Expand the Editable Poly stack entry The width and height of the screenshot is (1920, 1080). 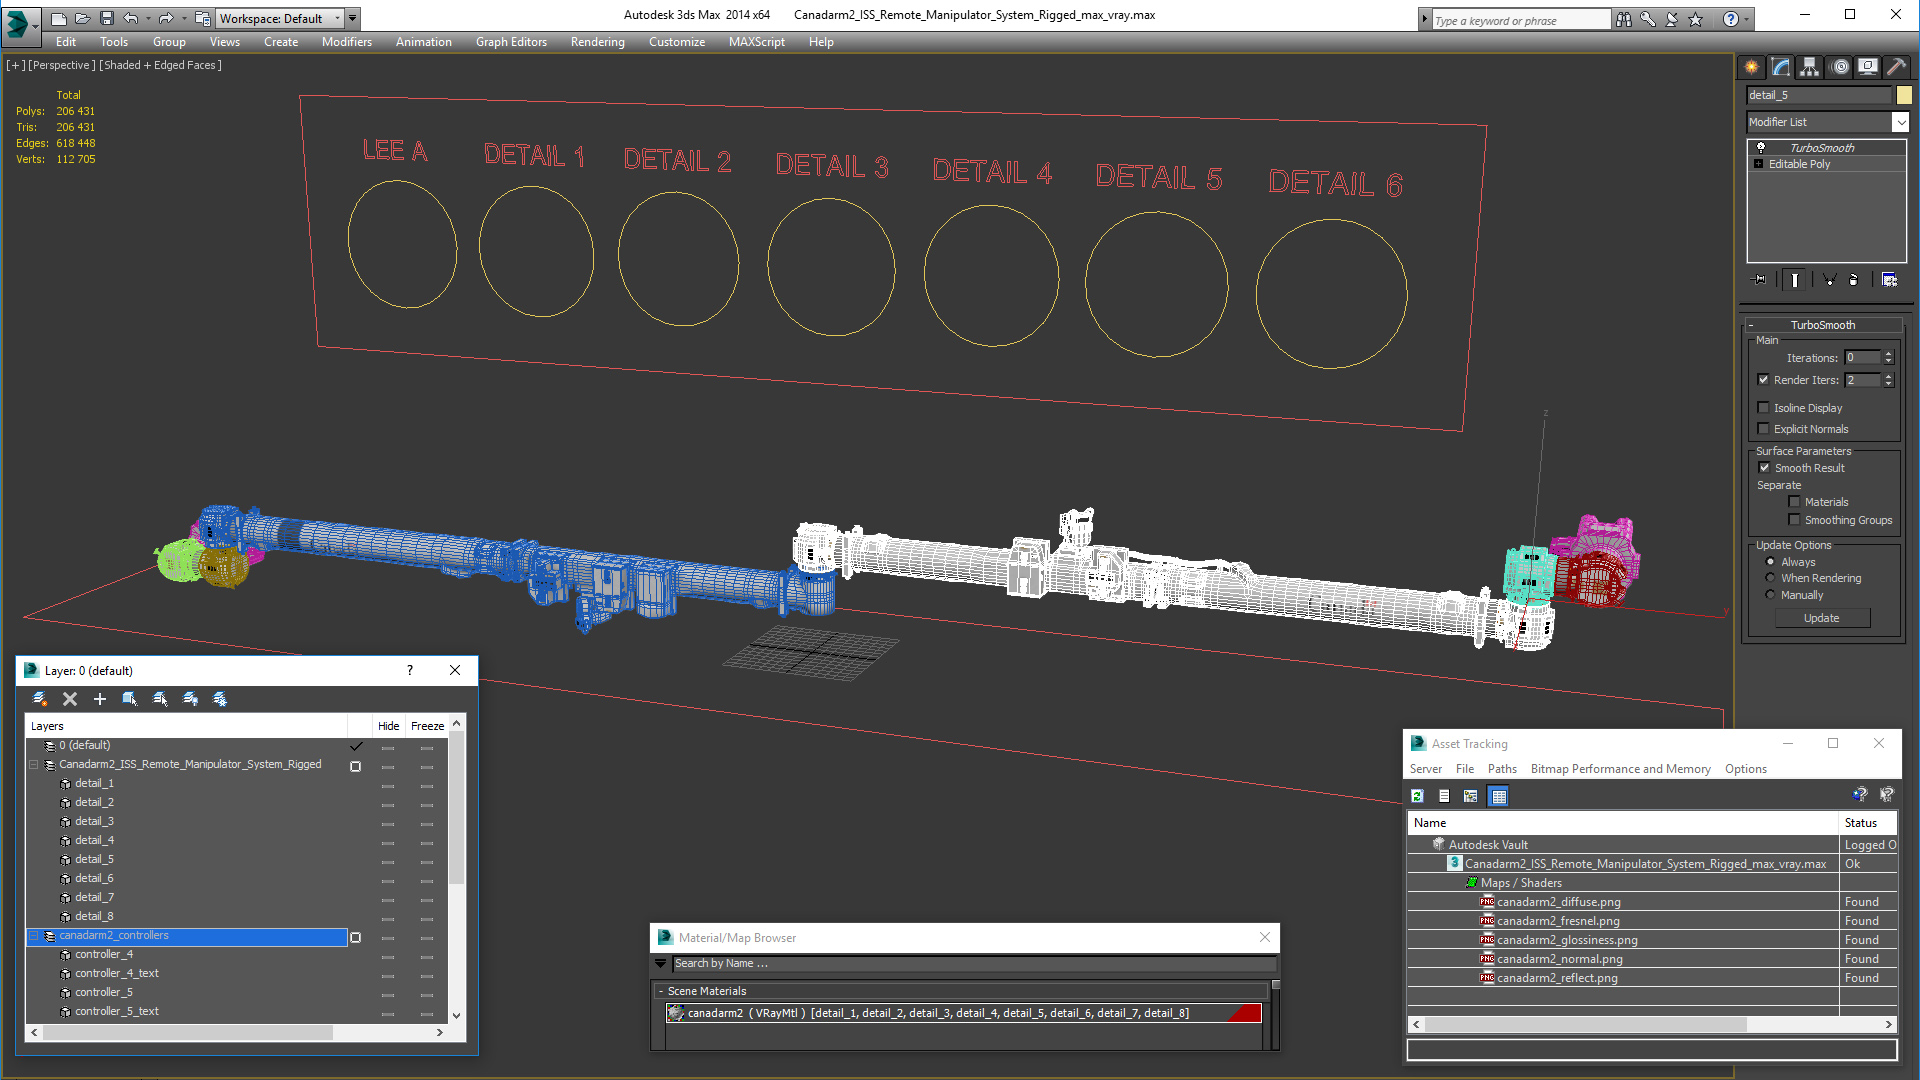point(1759,164)
